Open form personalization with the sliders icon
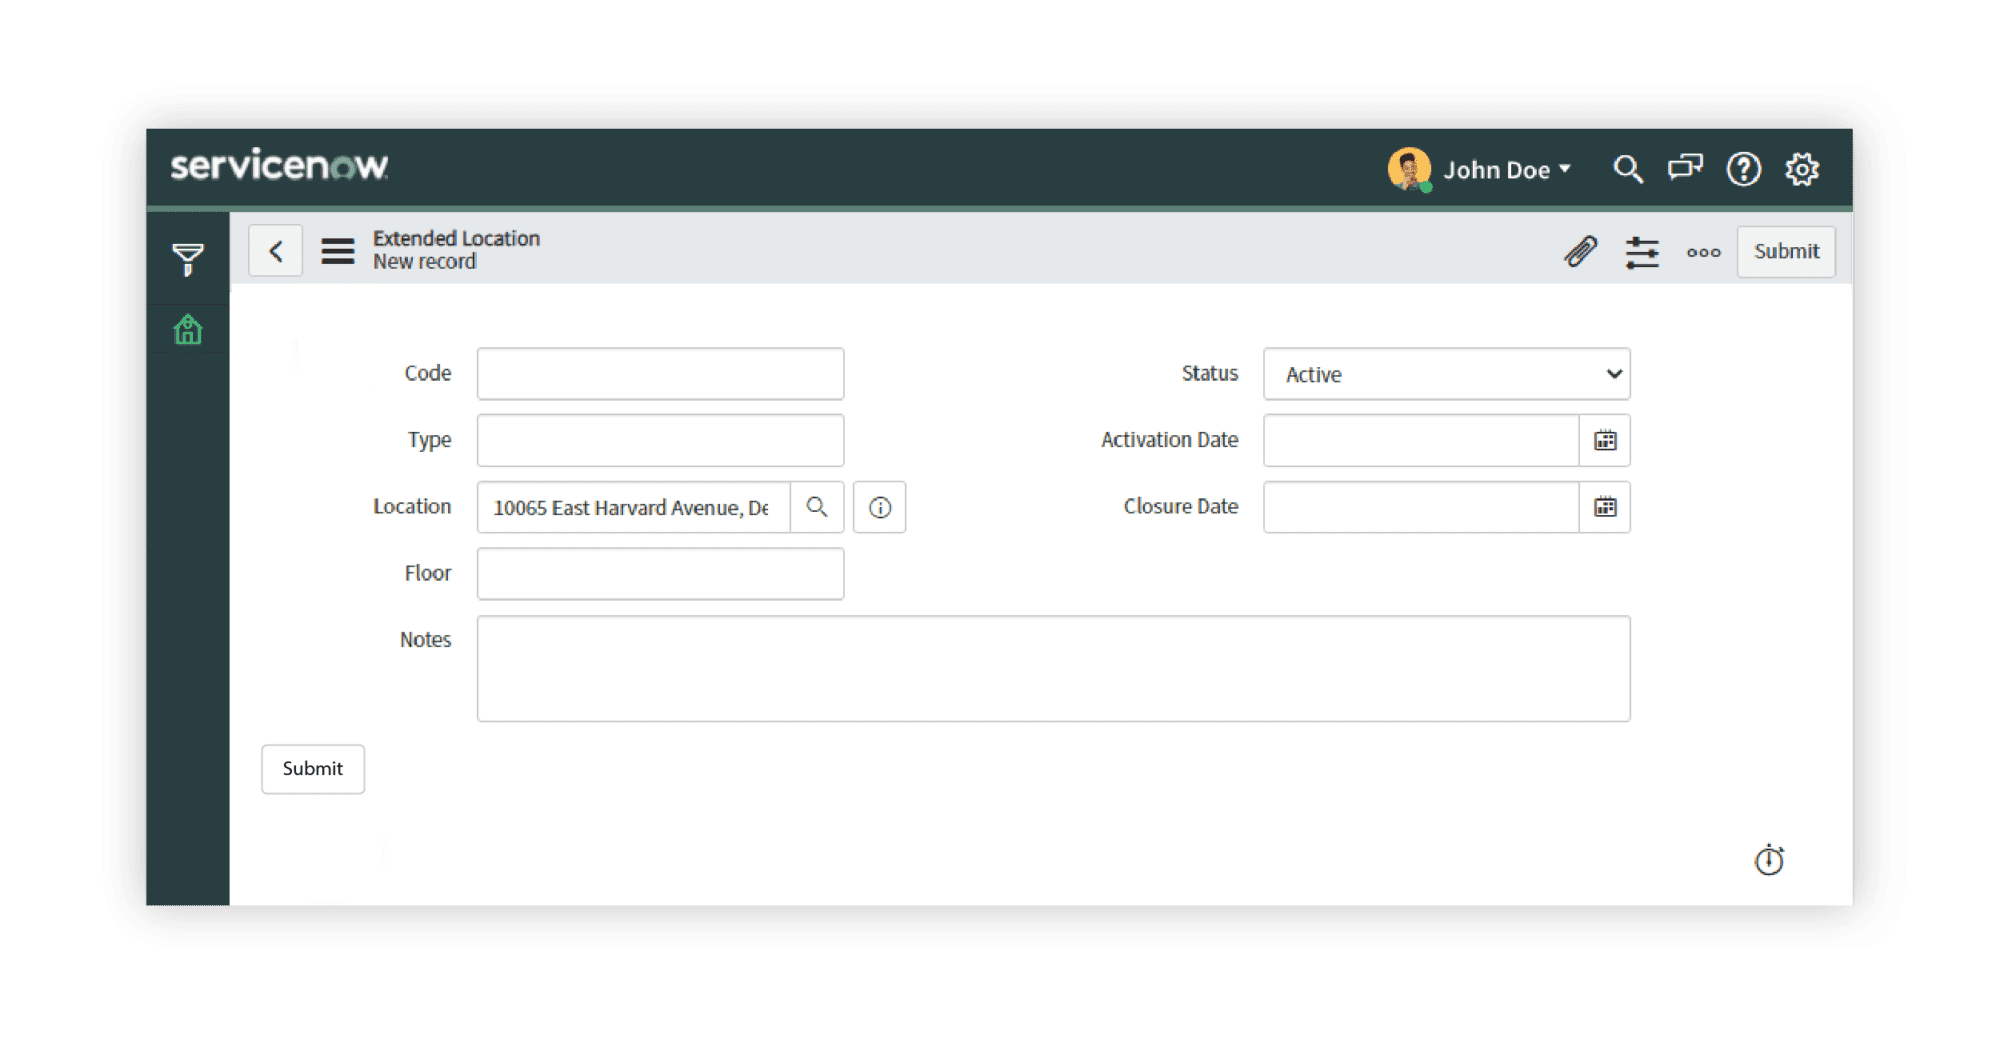The image size is (2000, 1047). [x=1643, y=252]
